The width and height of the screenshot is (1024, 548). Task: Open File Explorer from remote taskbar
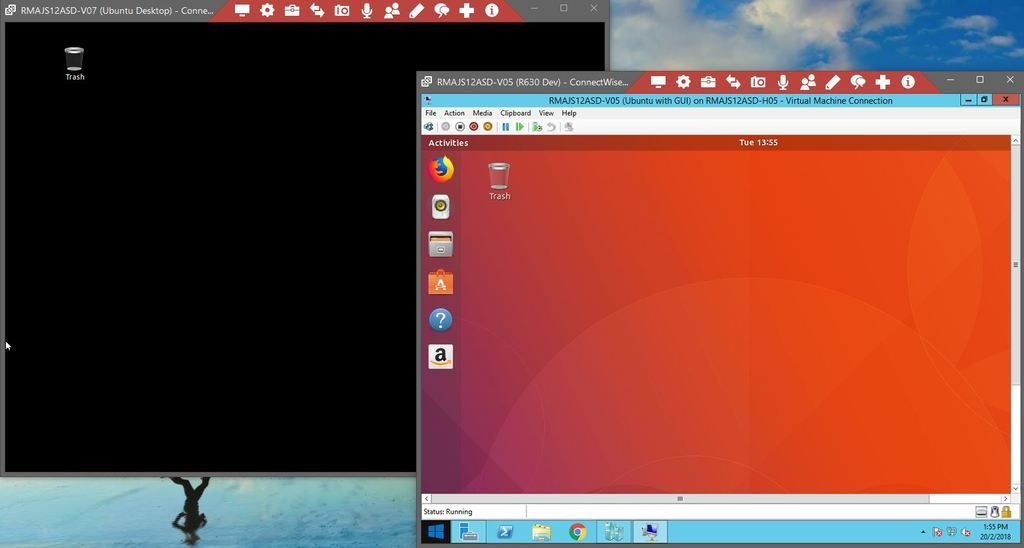541,532
